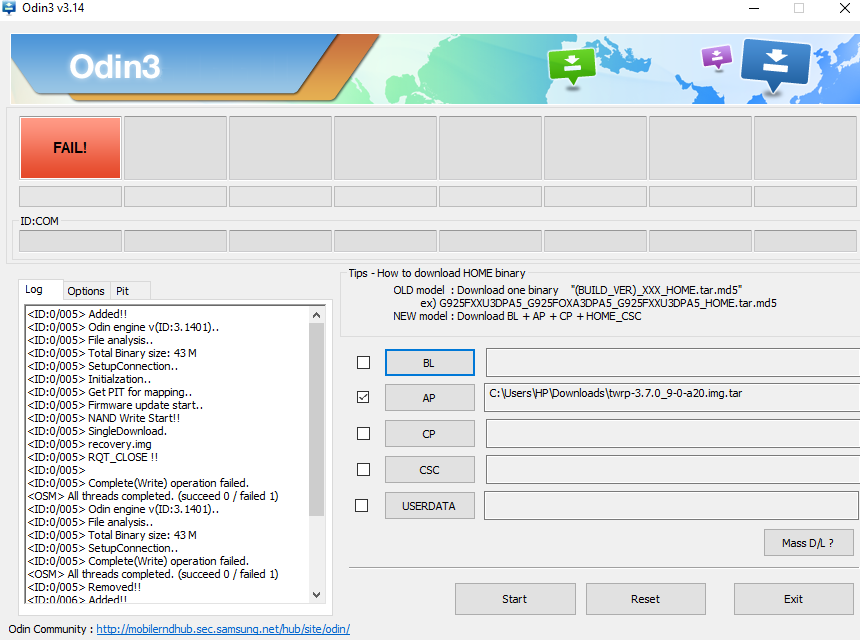Click log line 'Firmware update start..'
Viewport: 860px width, 640px height.
tap(116, 405)
